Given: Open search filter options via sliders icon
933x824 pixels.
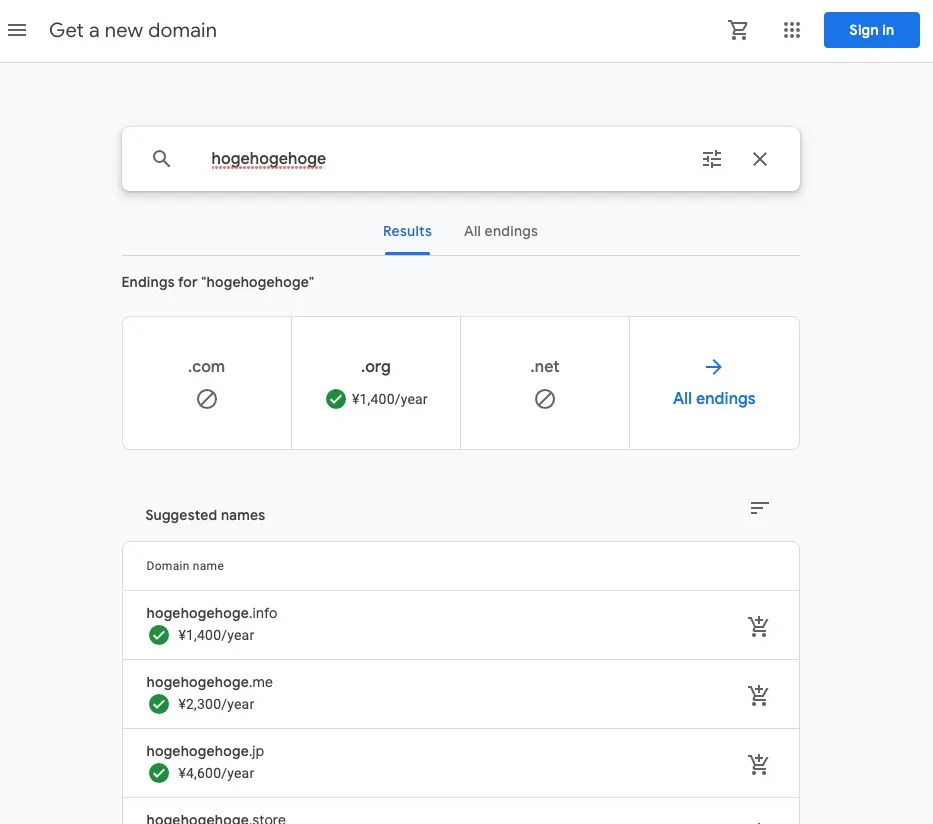Looking at the screenshot, I should pyautogui.click(x=712, y=158).
